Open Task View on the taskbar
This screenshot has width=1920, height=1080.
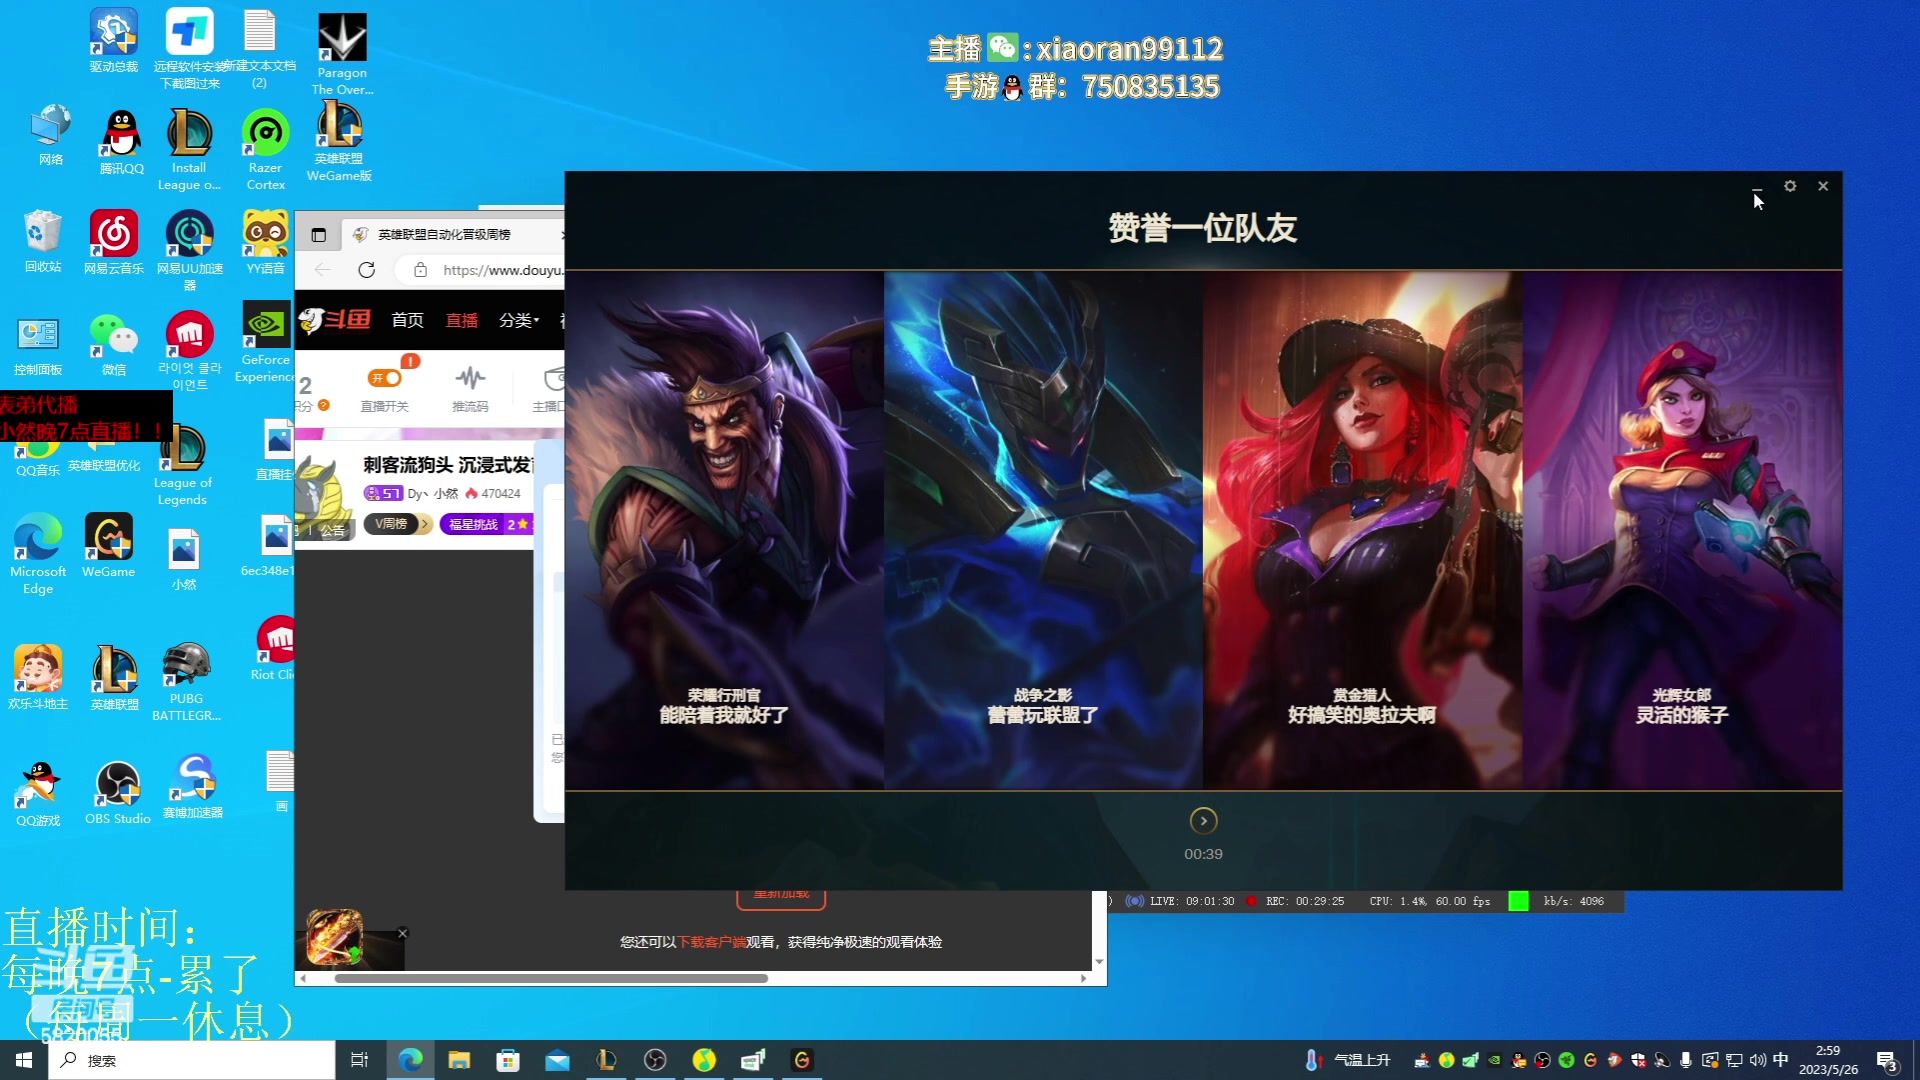(360, 1060)
